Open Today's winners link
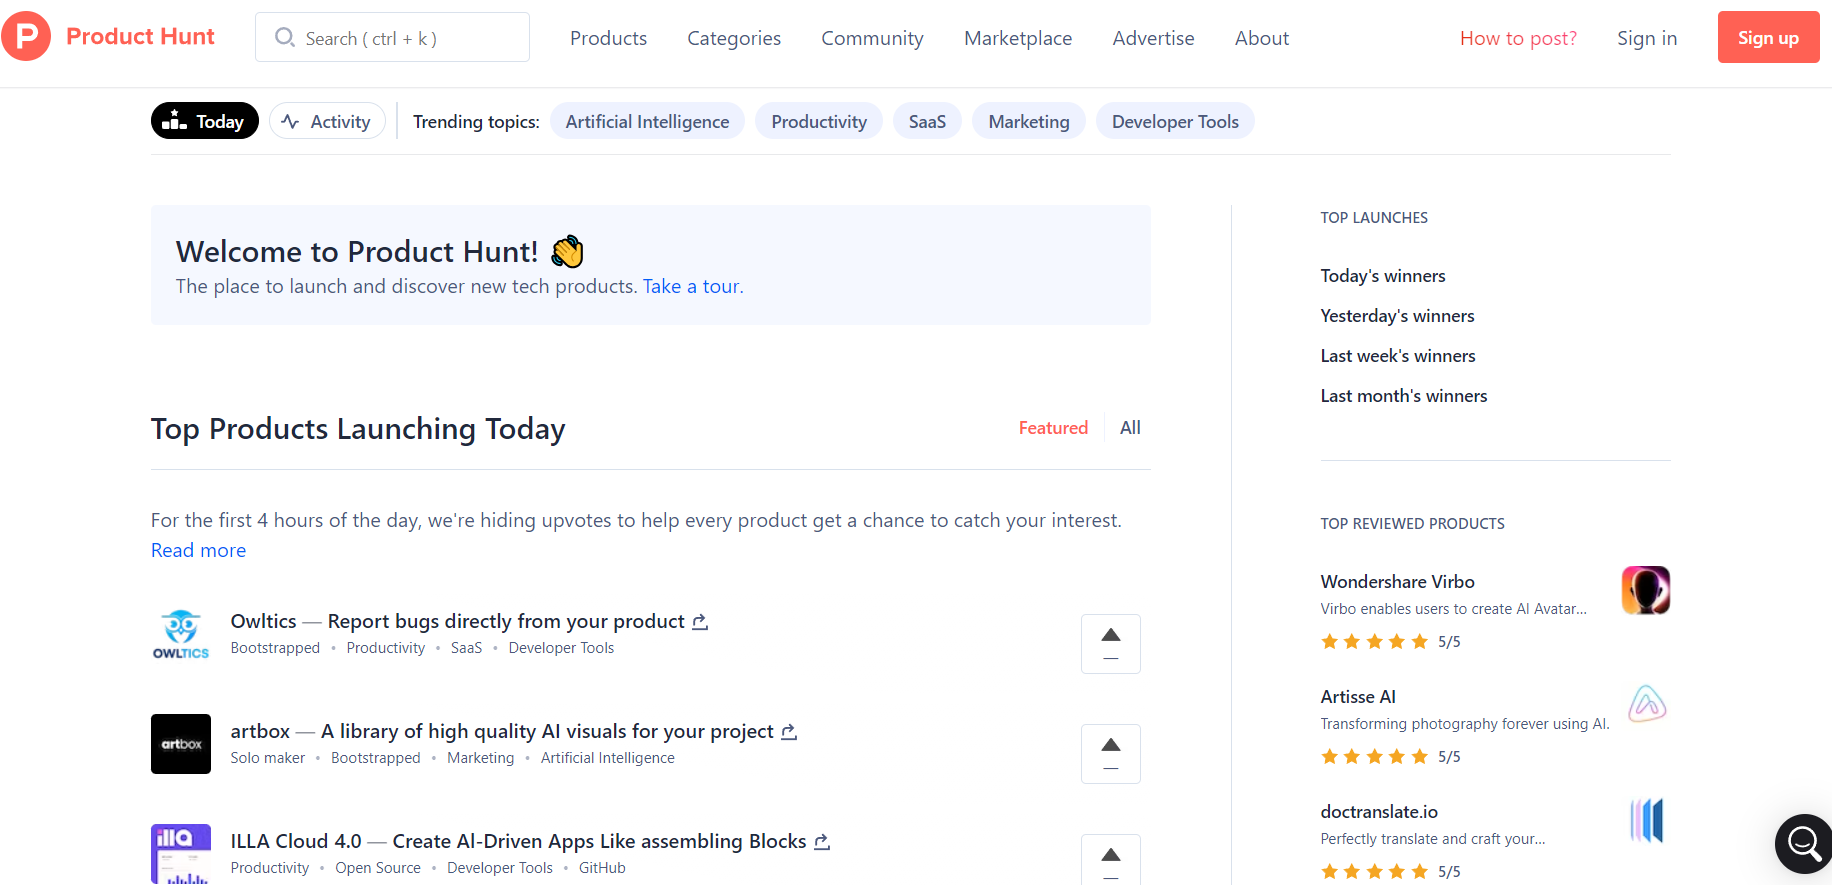Image resolution: width=1832 pixels, height=885 pixels. (x=1383, y=276)
